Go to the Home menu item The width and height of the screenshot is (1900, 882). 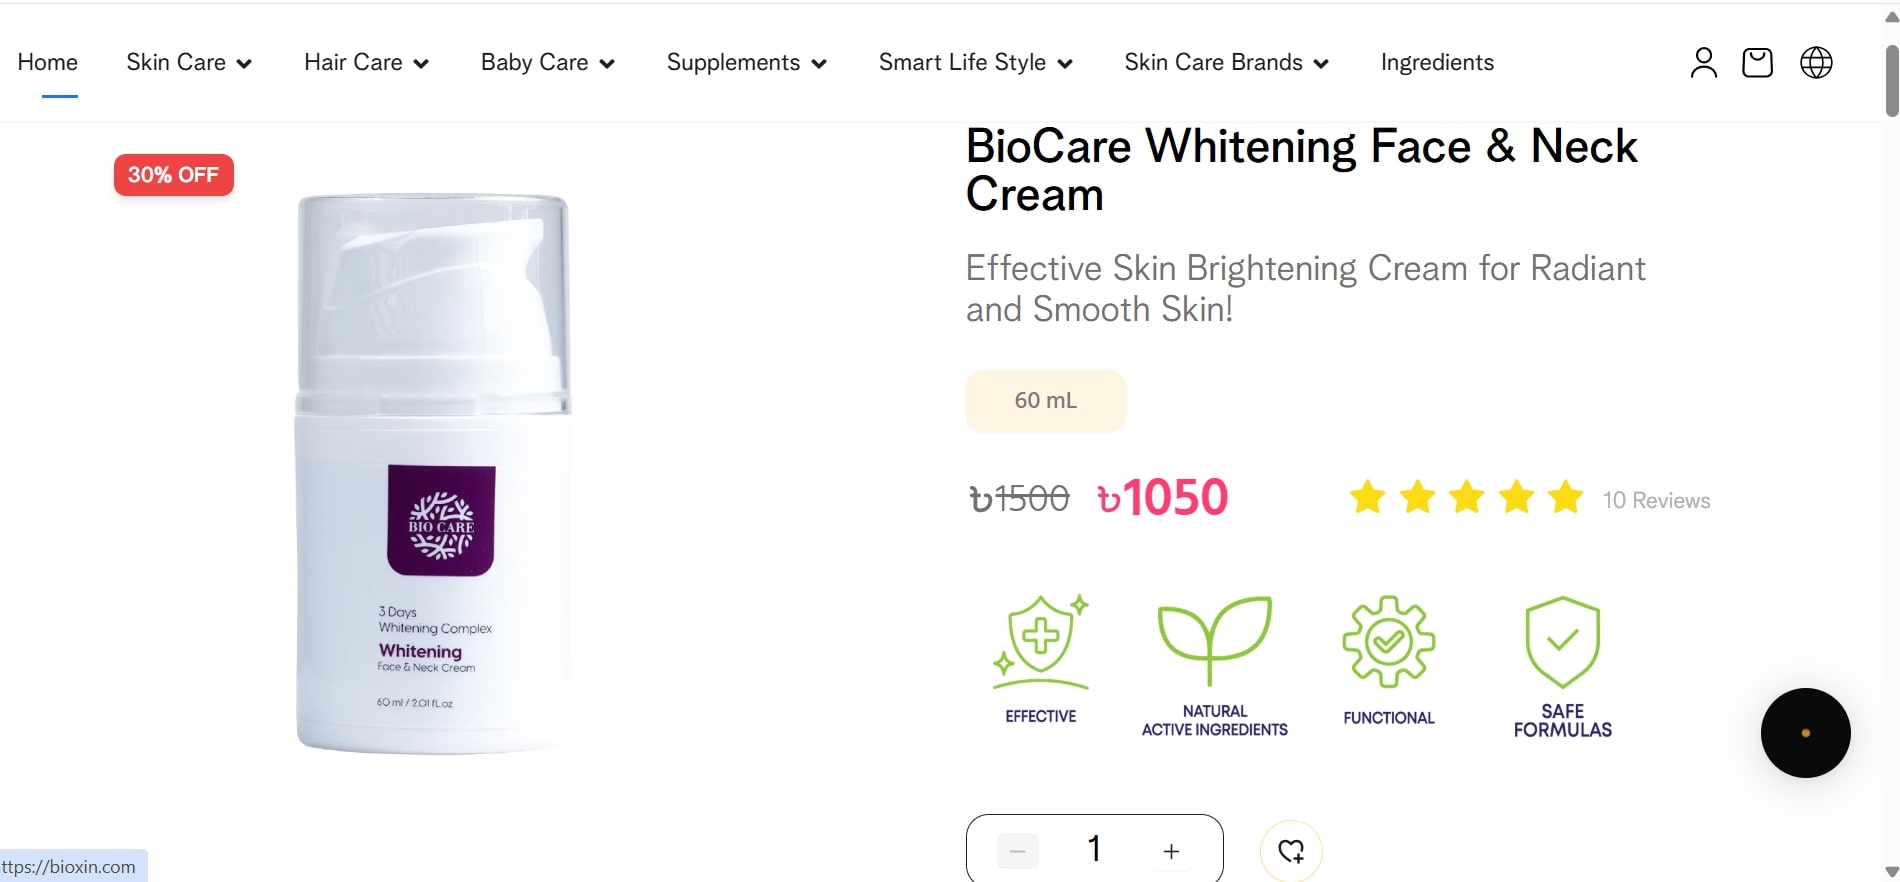click(47, 63)
